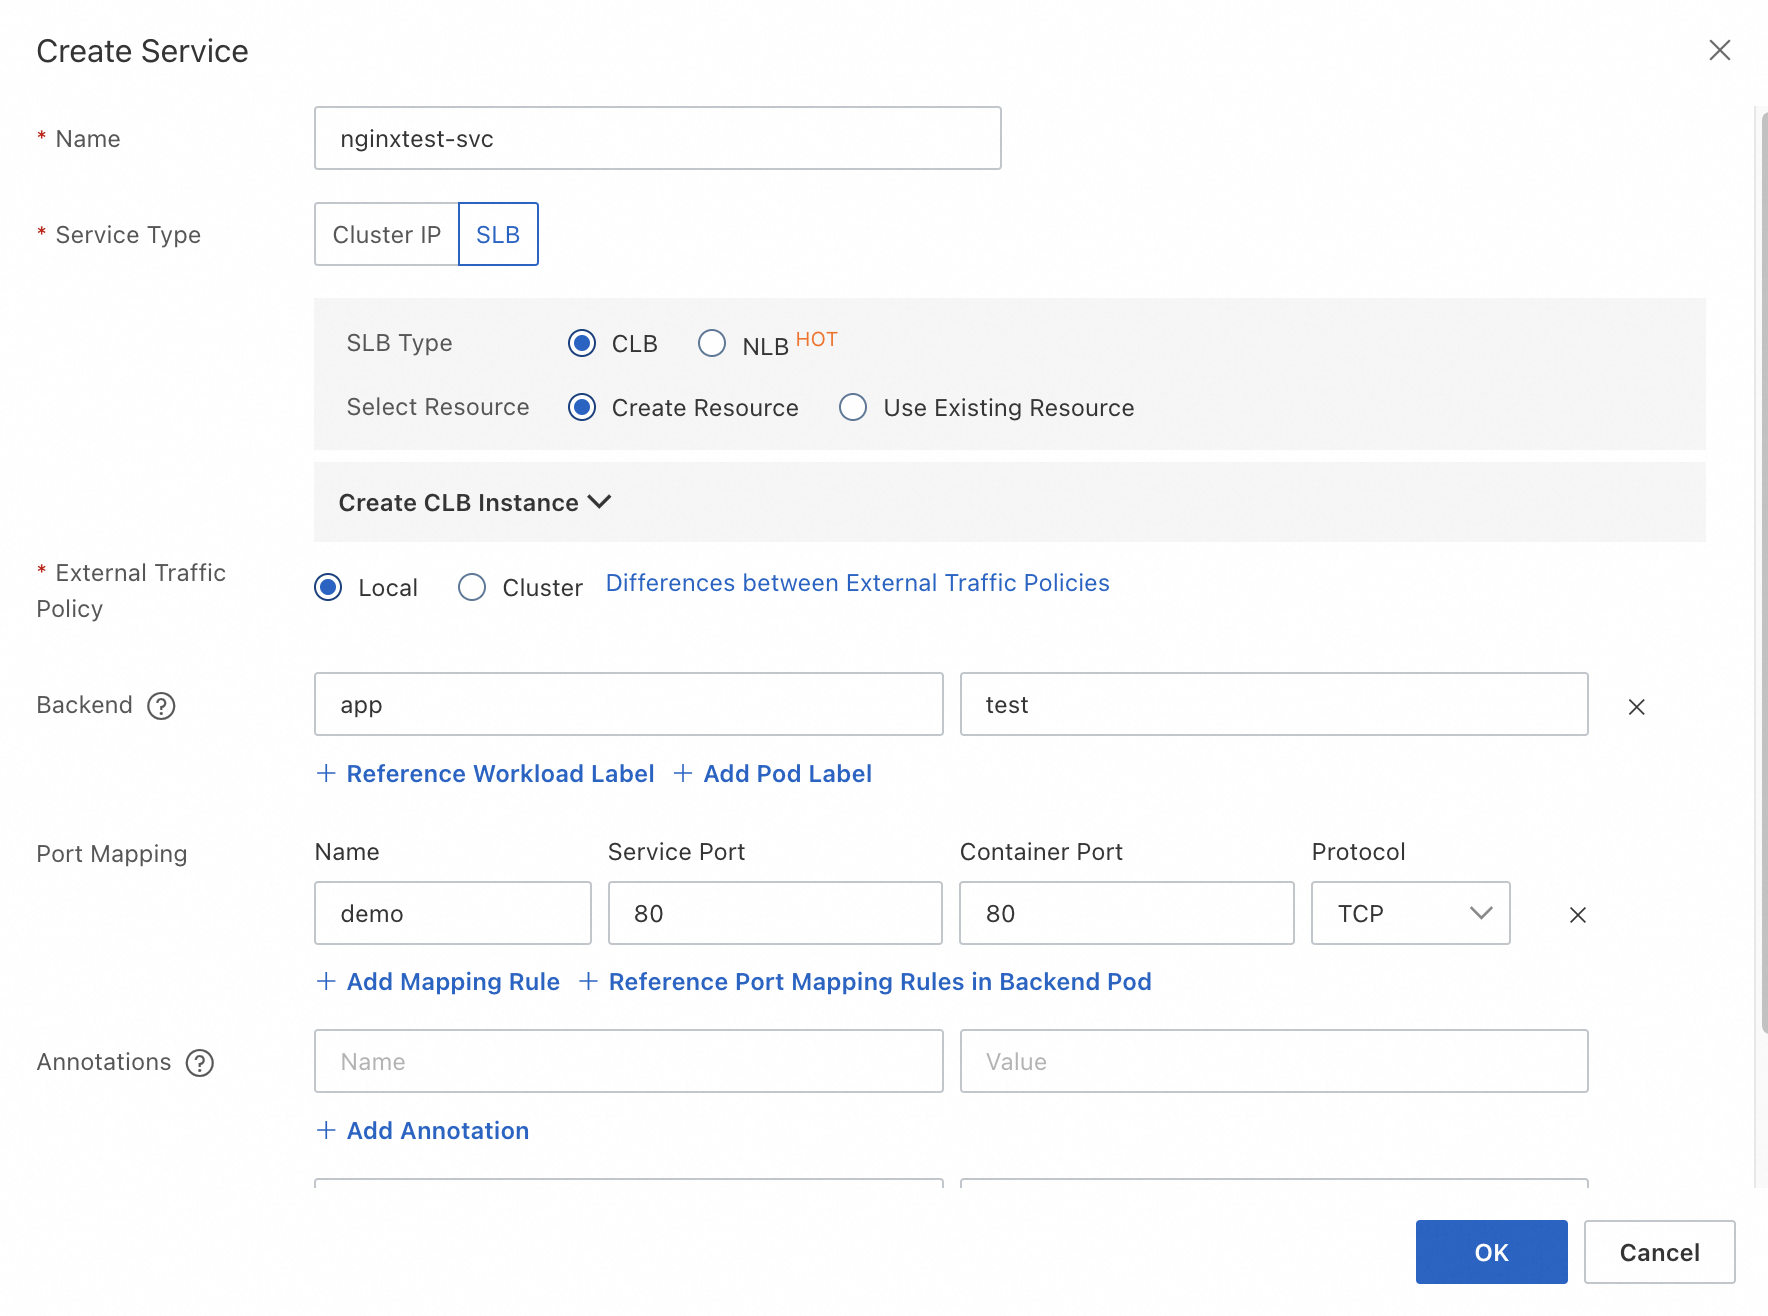Click the Backend label key field app
1768x1316 pixels.
tap(629, 704)
